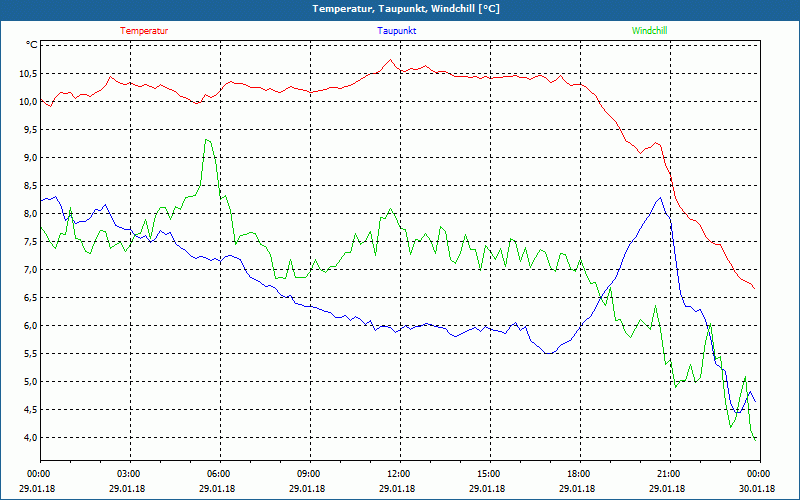Click the date label under 12:00

click(397, 489)
